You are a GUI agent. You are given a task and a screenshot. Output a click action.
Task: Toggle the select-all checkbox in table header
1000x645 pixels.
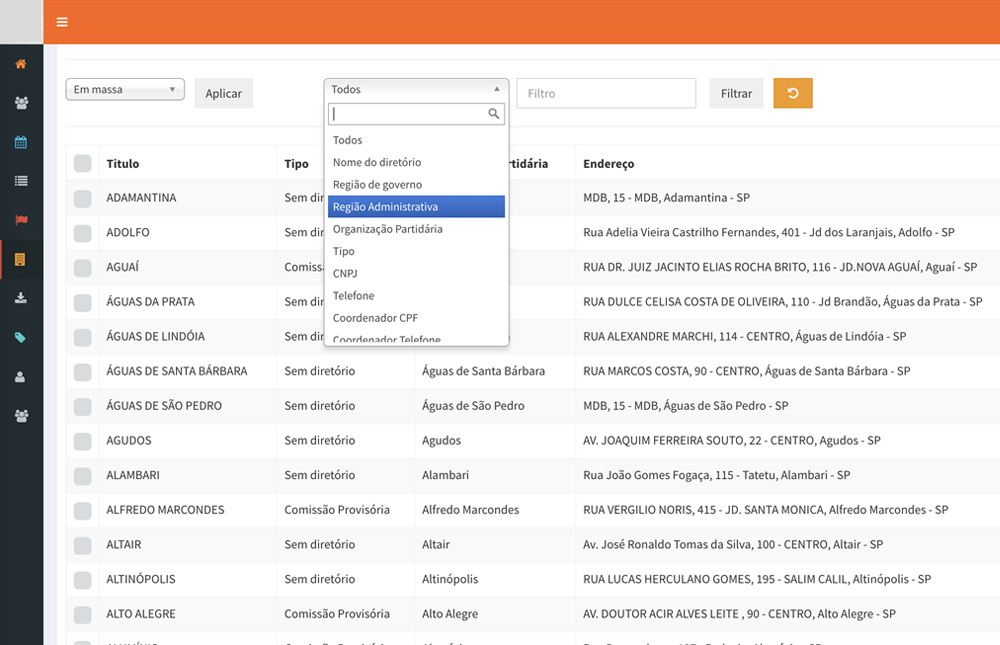pos(82,163)
